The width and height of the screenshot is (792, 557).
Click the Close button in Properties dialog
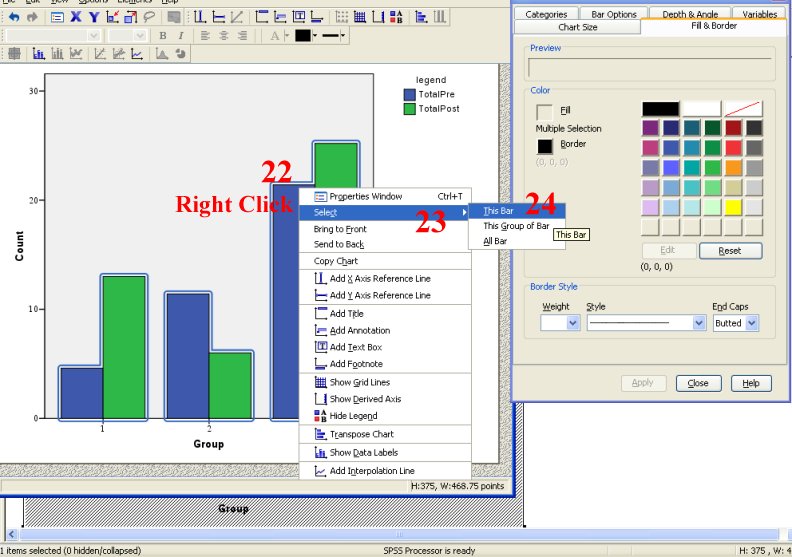(x=698, y=383)
